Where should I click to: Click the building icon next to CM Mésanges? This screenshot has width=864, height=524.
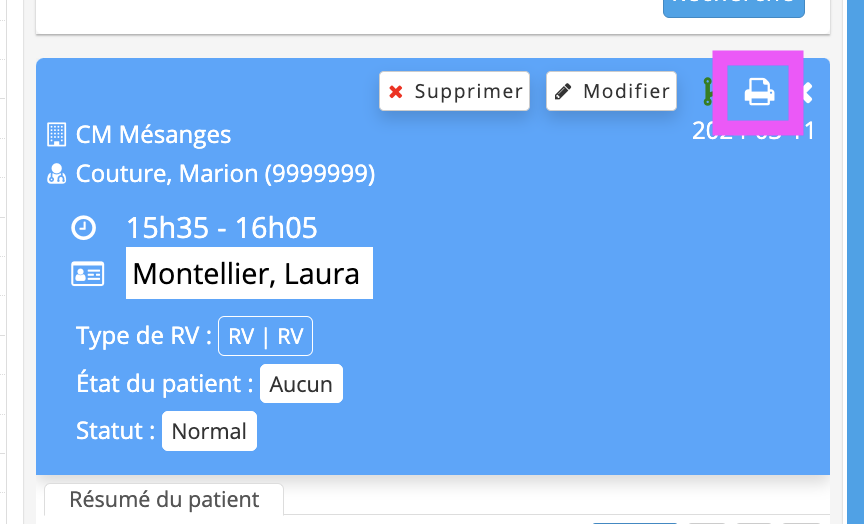57,134
